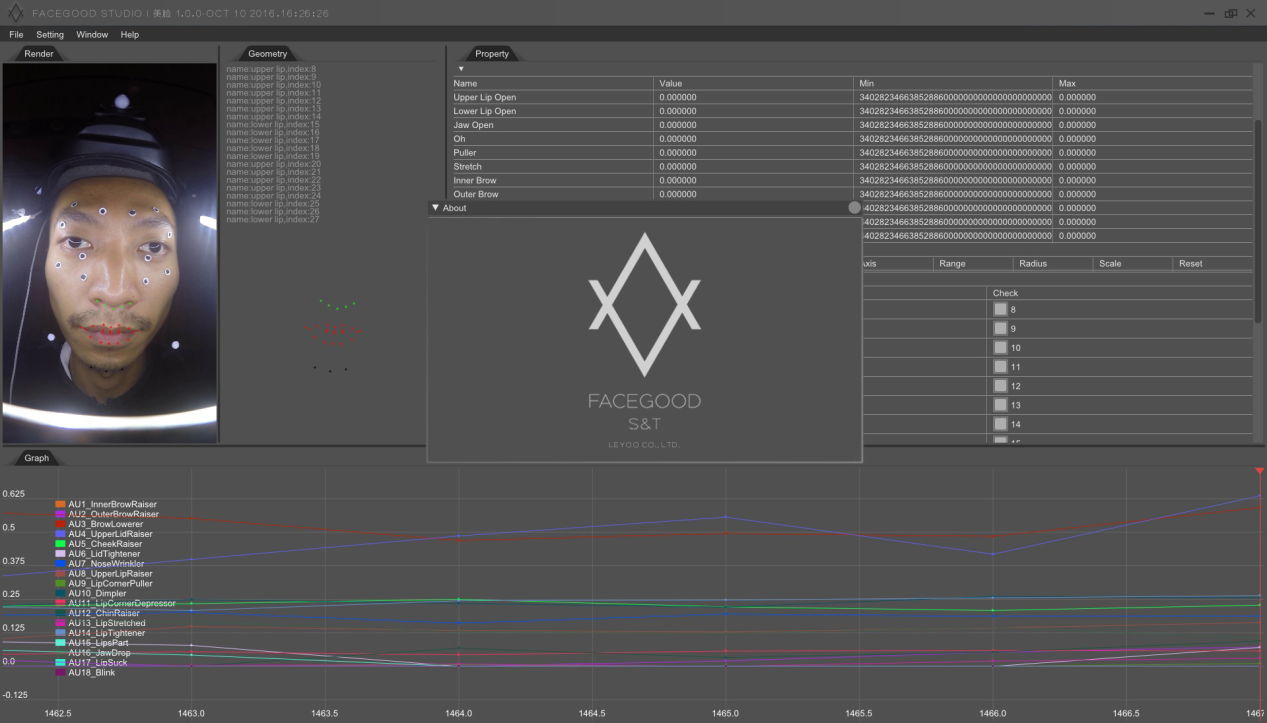Click the FACEGOOD logo in title bar

[x=15, y=13]
